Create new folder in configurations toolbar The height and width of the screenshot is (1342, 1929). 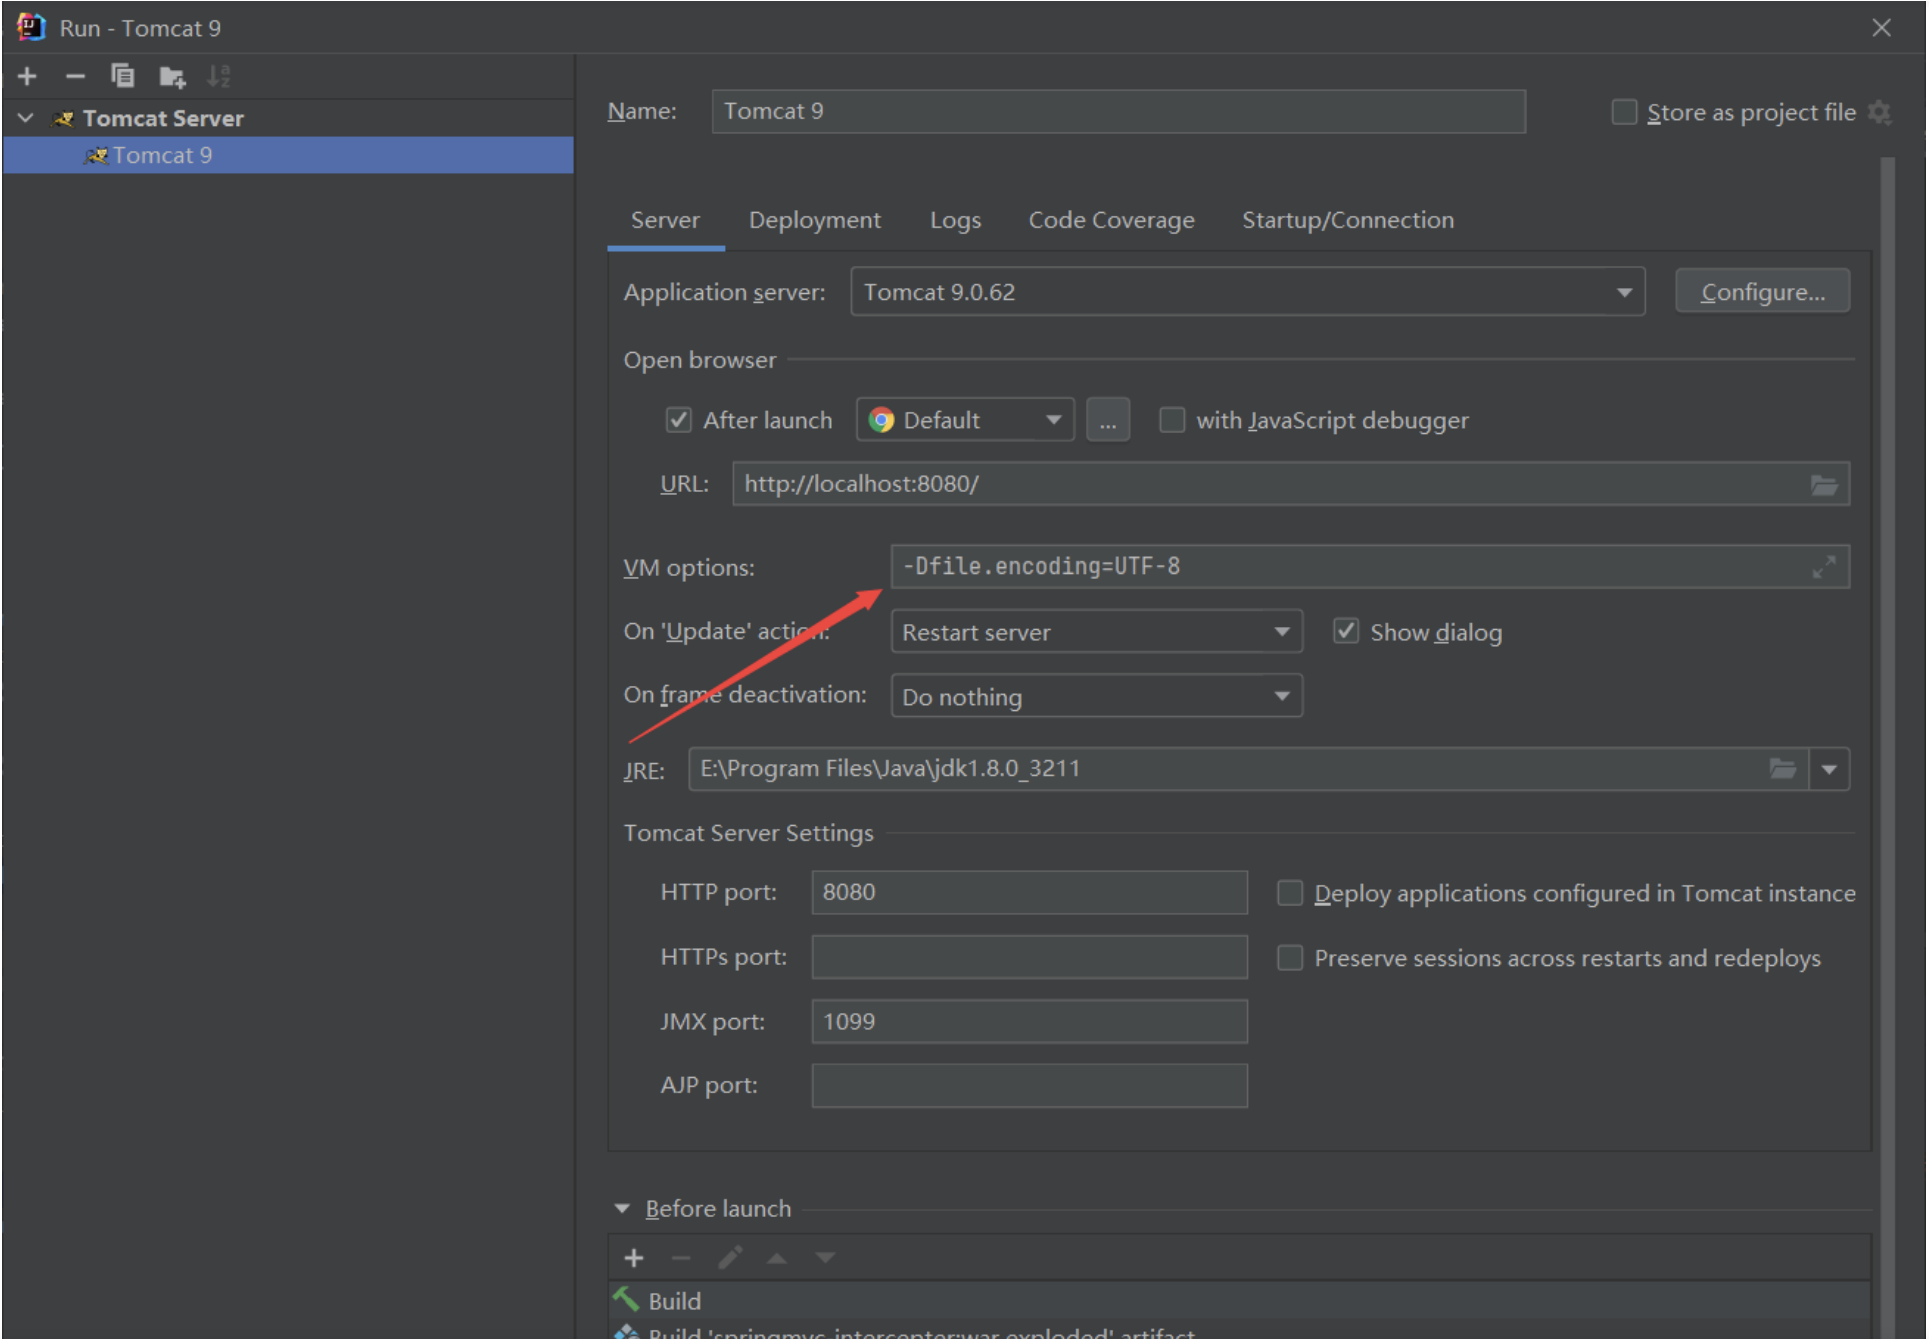[x=172, y=76]
